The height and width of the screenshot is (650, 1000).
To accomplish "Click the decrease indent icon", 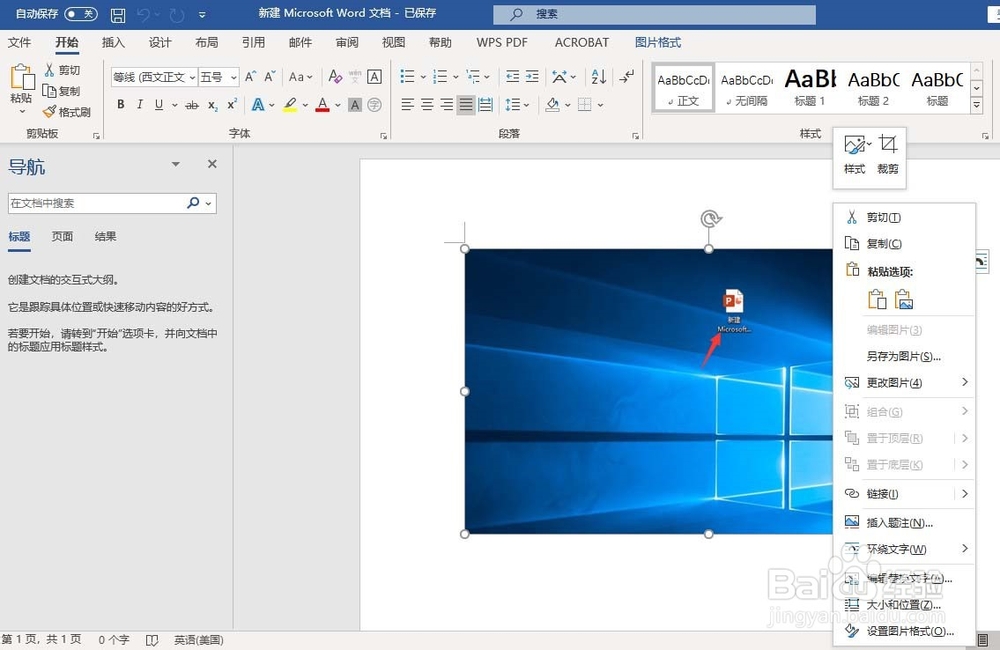I will (512, 77).
